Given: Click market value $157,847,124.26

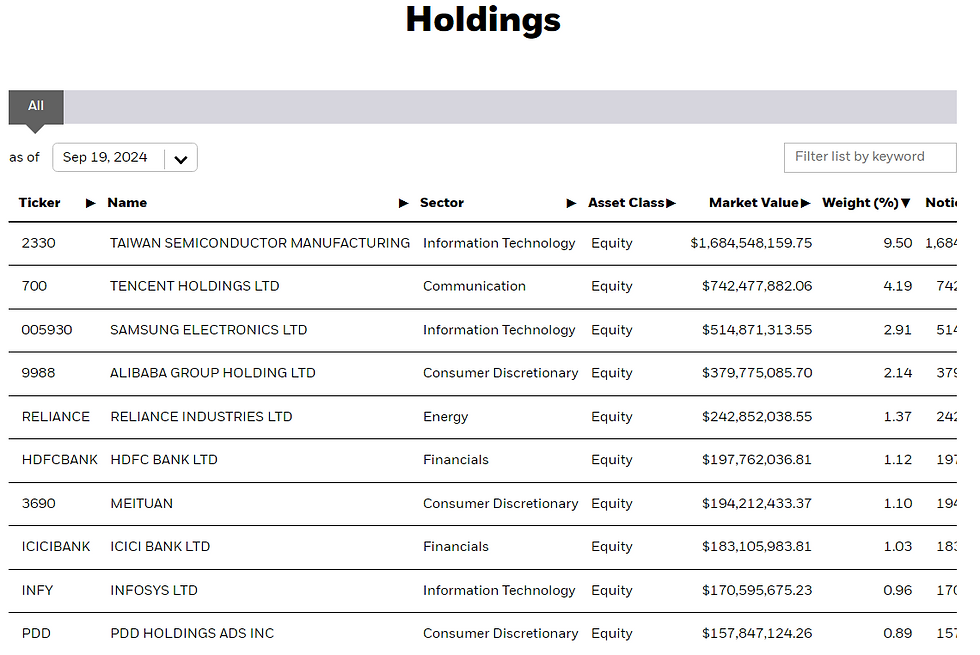Looking at the screenshot, I should click(x=757, y=634).
